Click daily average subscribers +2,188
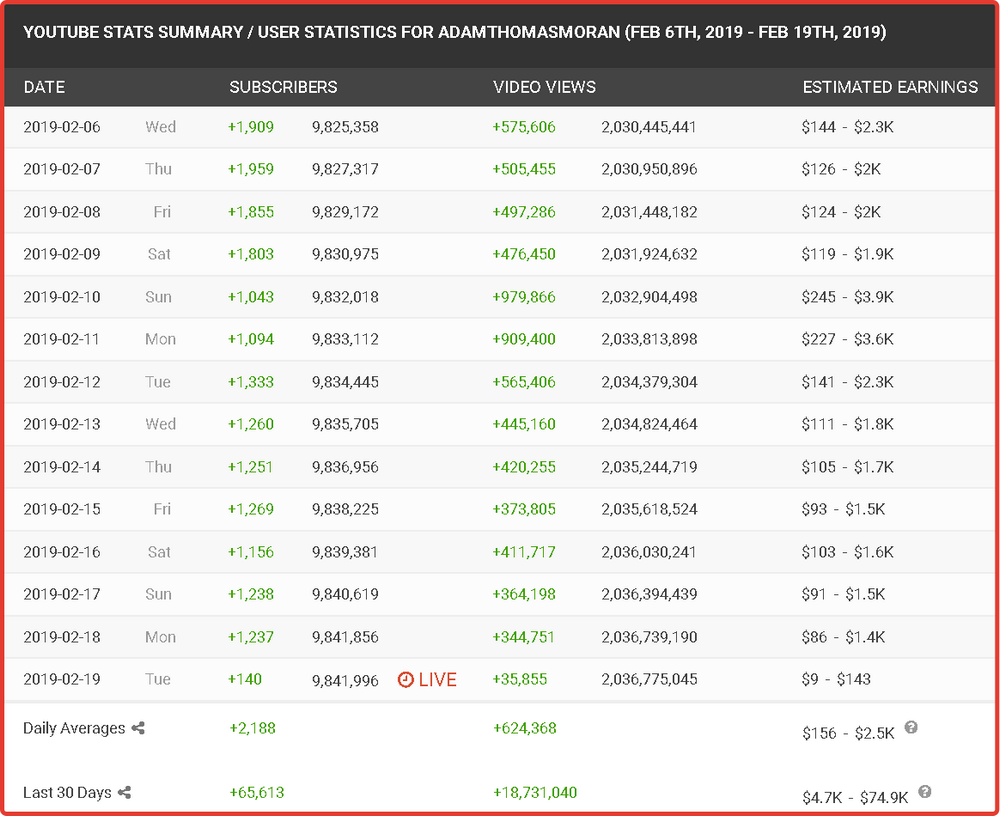This screenshot has width=1000, height=816. pos(253,728)
